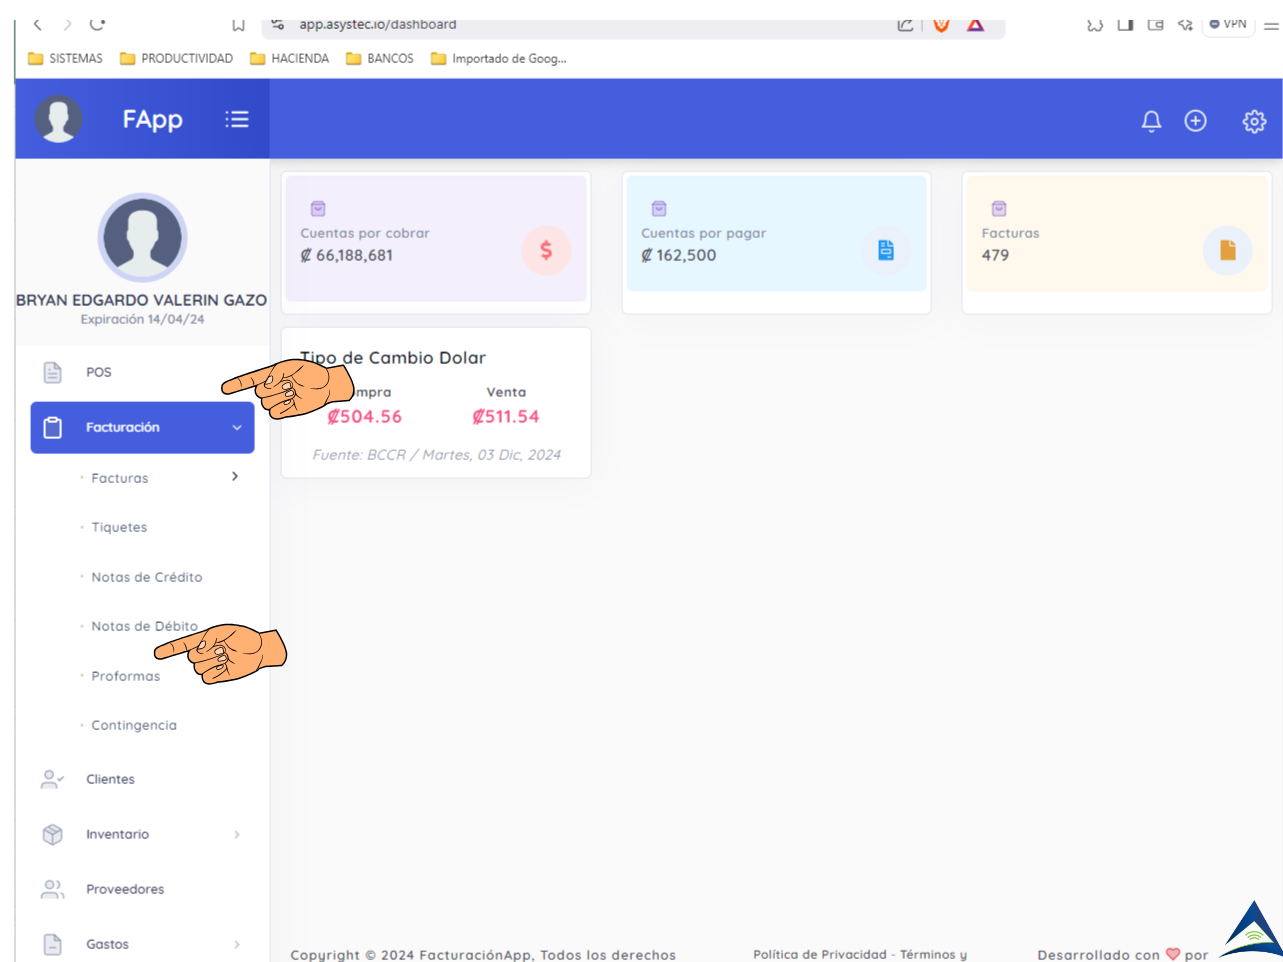The height and width of the screenshot is (962, 1283).
Task: Open the settings gear icon
Action: 1253,121
